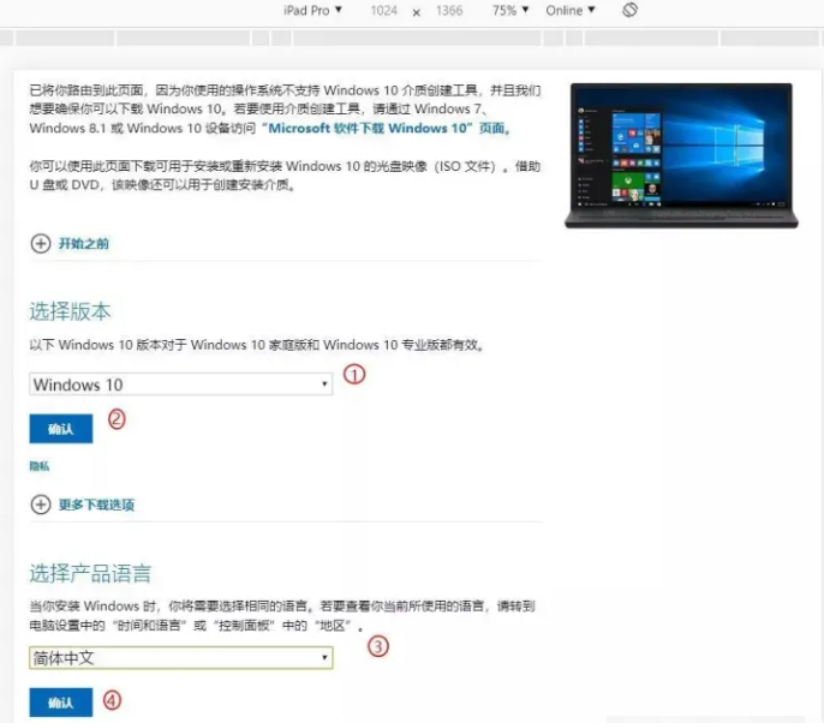The image size is (824, 728).
Task: Open the Microsoft 软件下载 Windows 10 页面 link
Action: [x=387, y=128]
